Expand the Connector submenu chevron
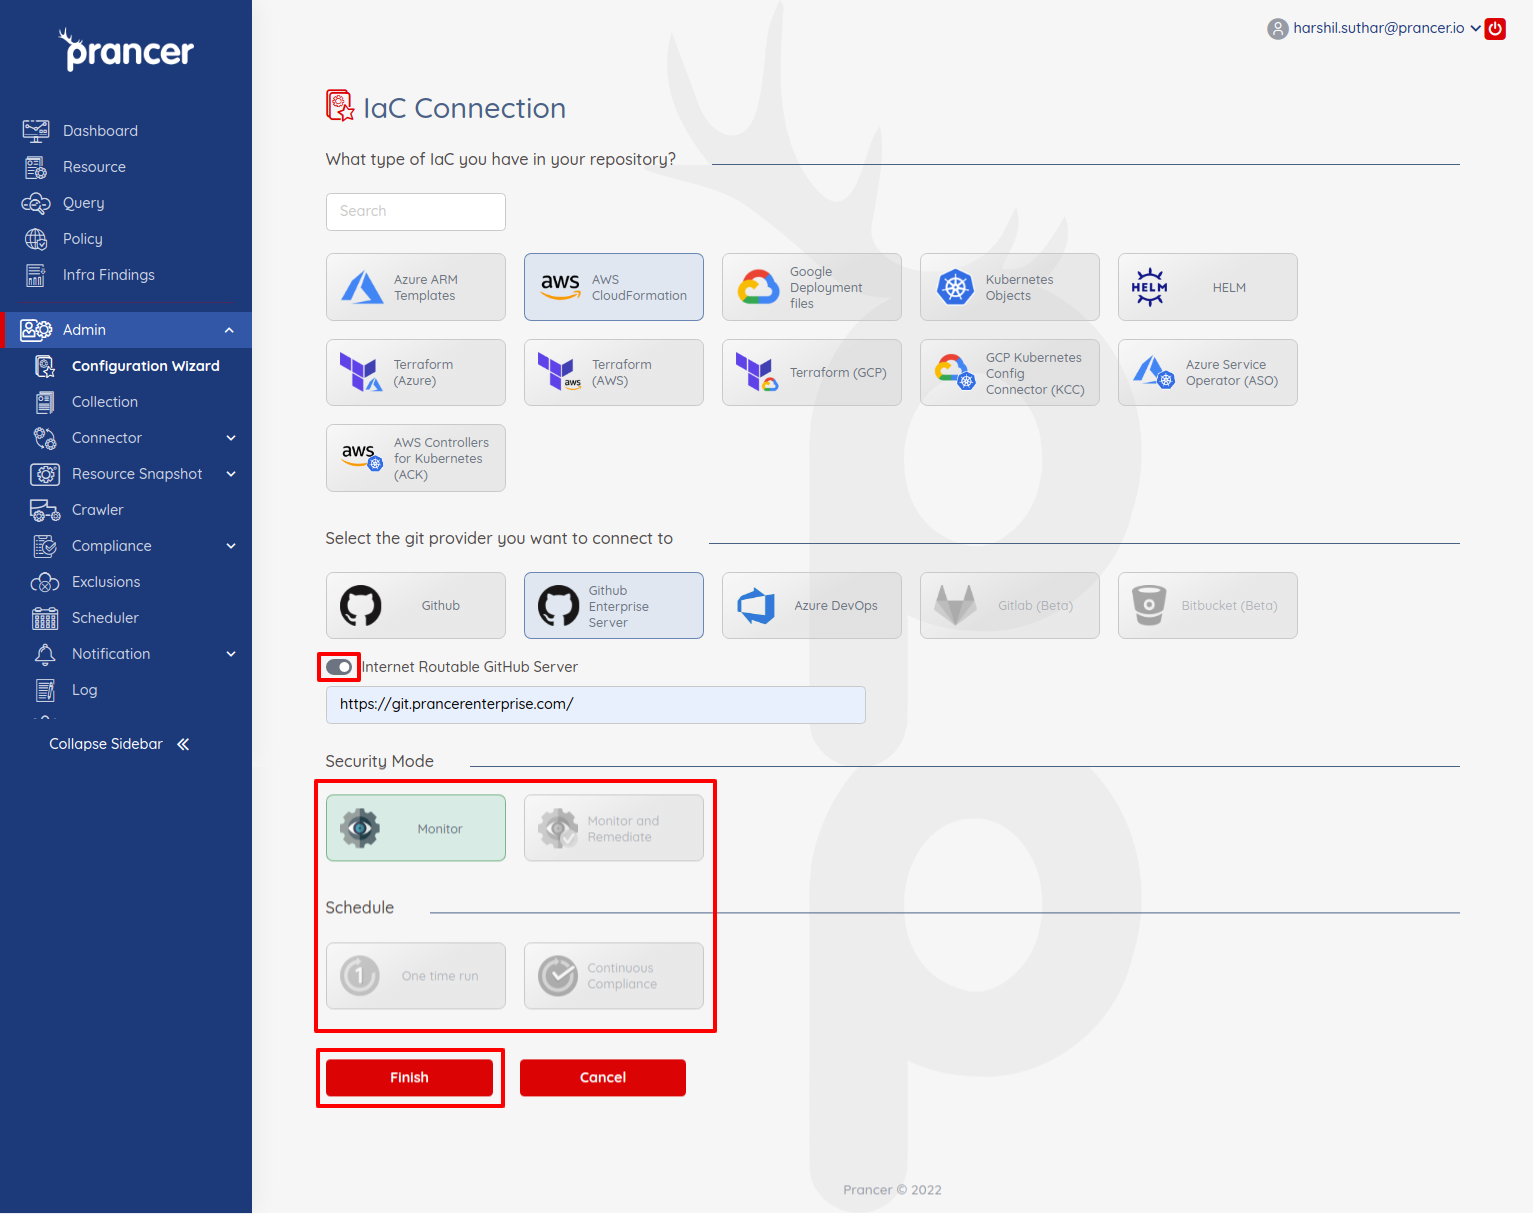The height and width of the screenshot is (1214, 1533). [231, 438]
